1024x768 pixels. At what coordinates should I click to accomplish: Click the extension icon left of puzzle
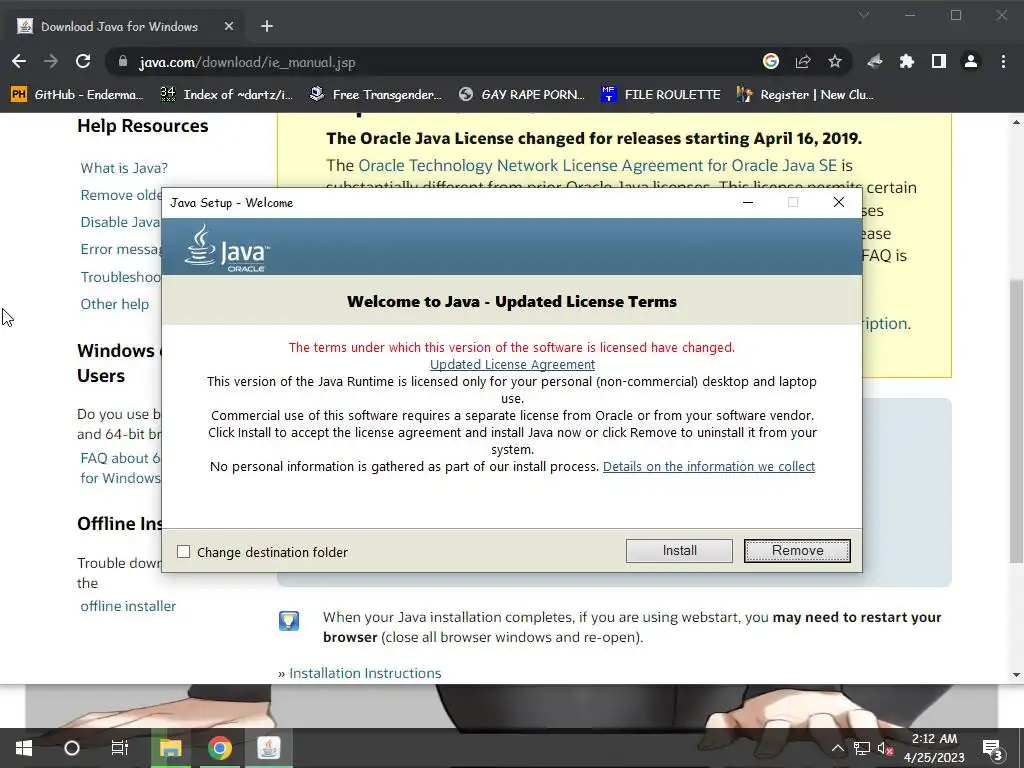pos(874,61)
